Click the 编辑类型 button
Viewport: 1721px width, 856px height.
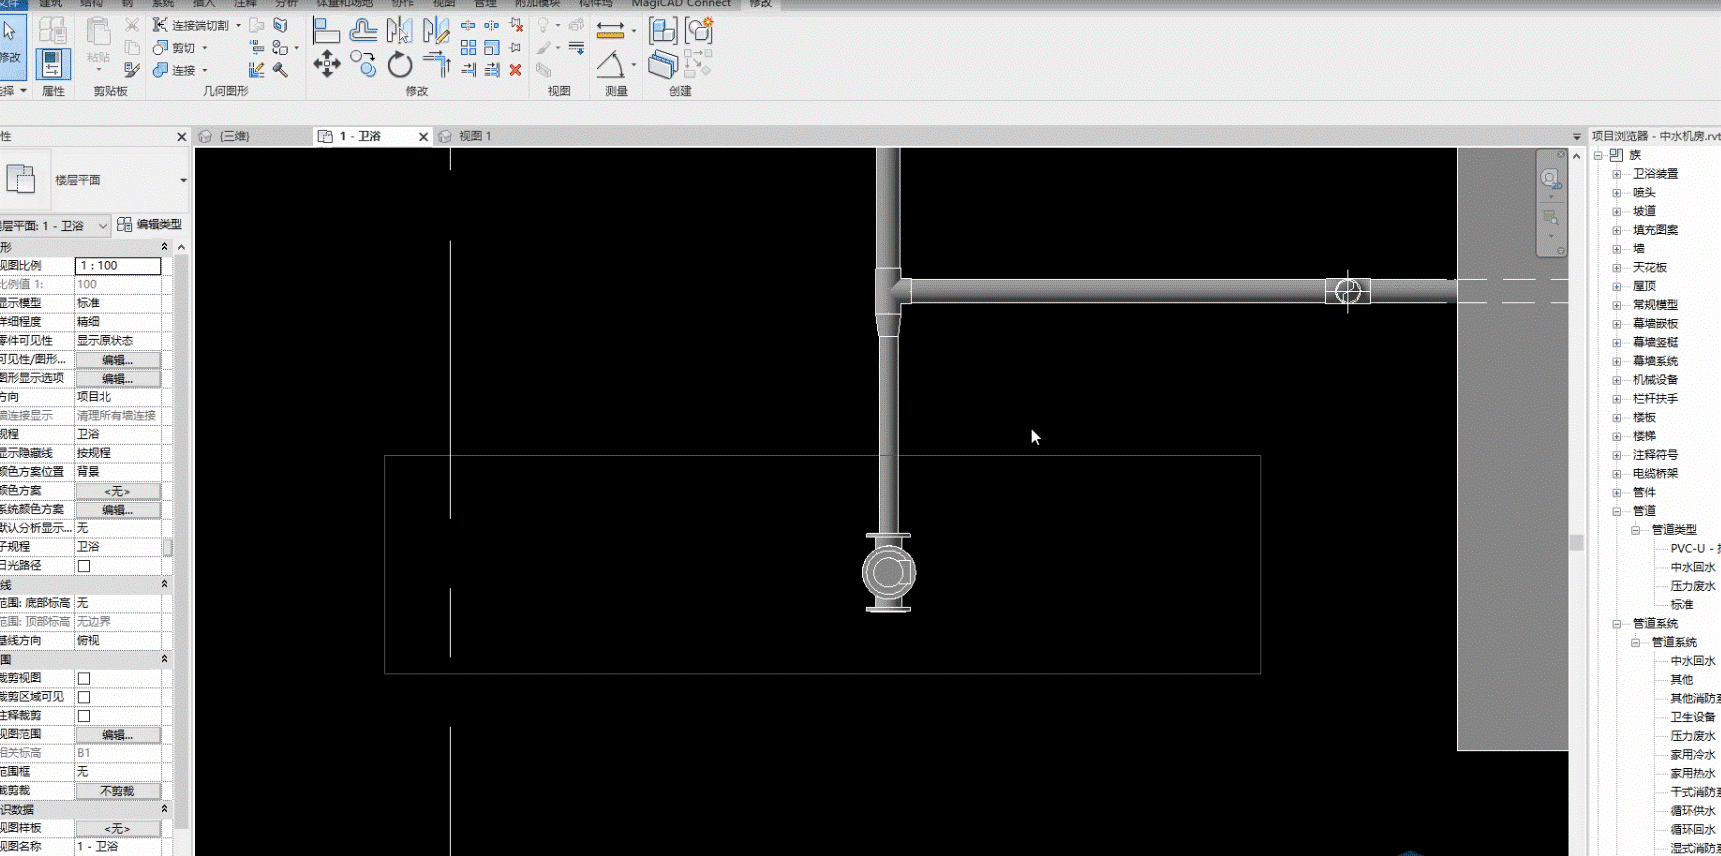(150, 224)
